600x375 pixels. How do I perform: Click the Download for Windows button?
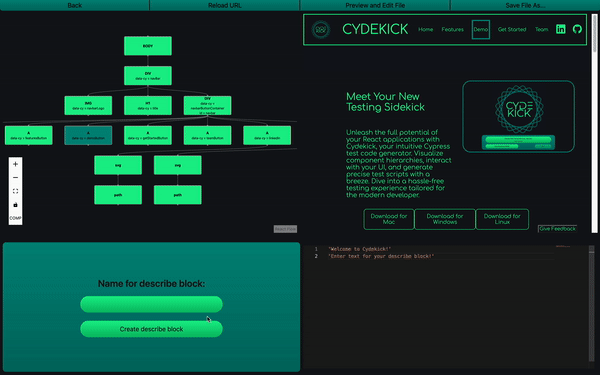[x=445, y=219]
